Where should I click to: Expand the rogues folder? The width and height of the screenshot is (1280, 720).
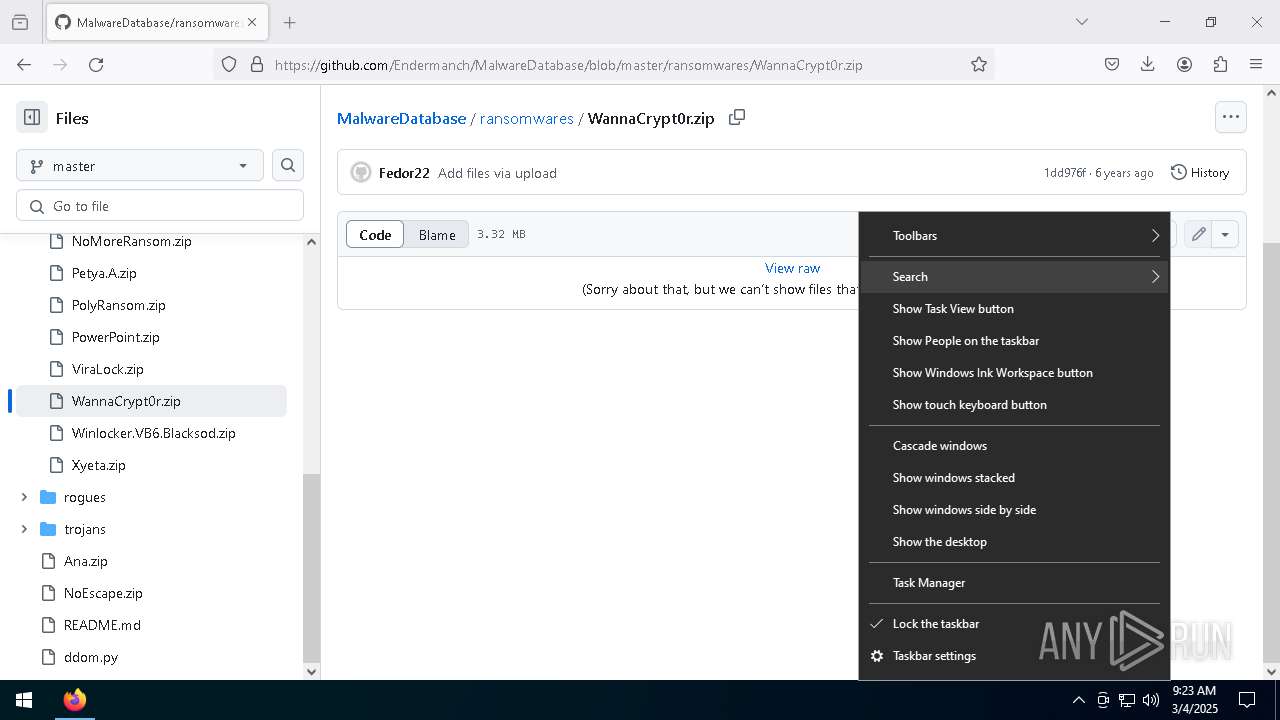[x=24, y=497]
